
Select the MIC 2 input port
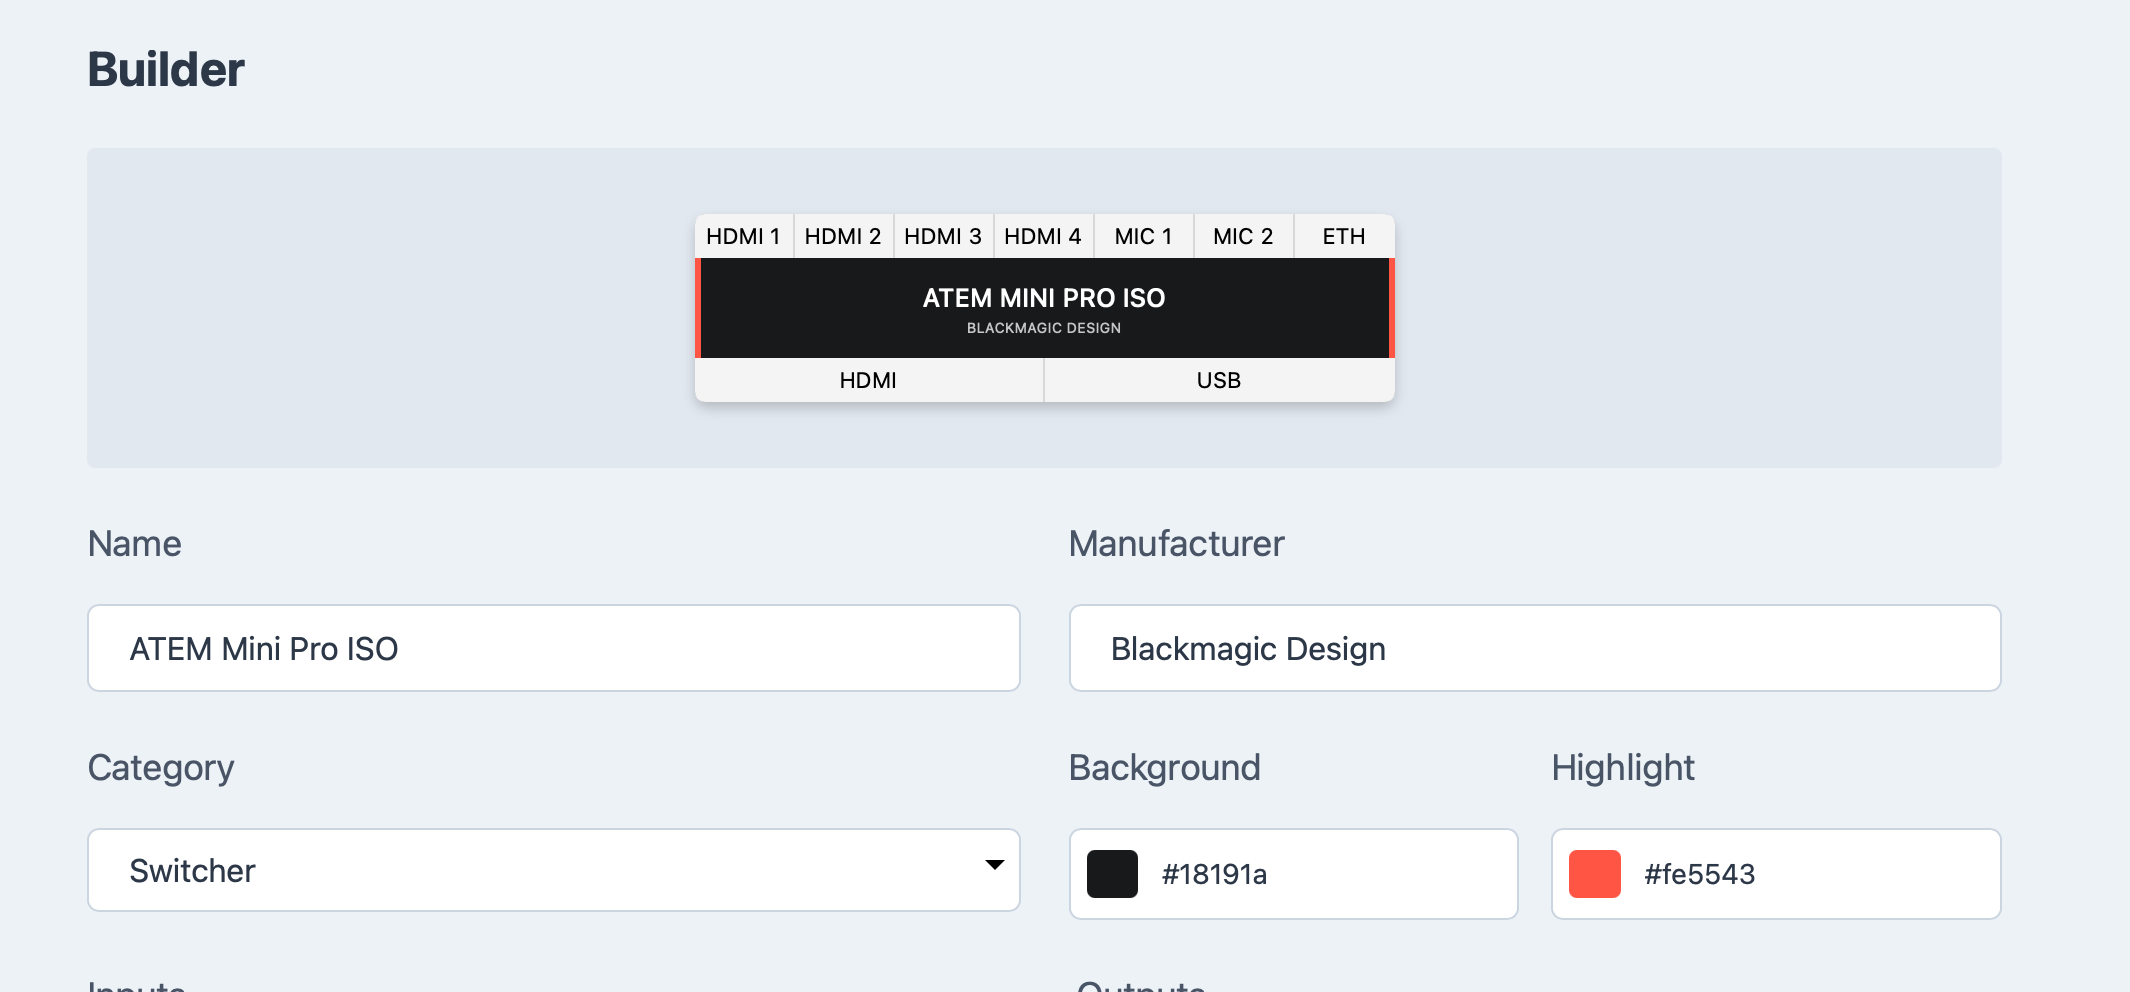point(1244,236)
